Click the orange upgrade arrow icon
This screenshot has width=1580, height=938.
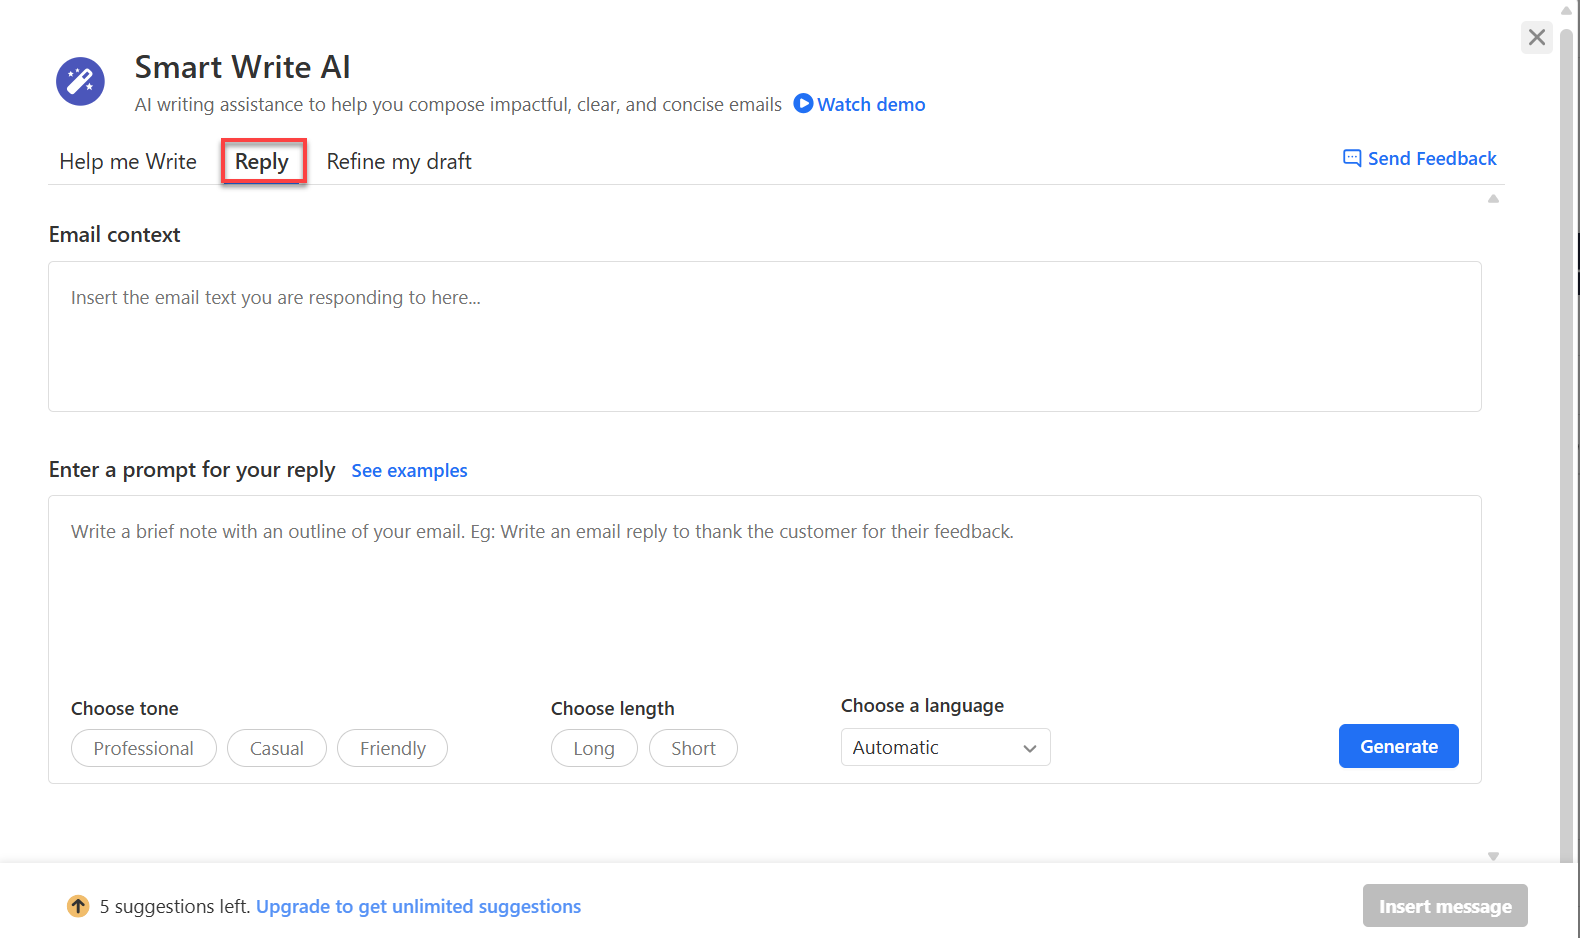click(78, 906)
